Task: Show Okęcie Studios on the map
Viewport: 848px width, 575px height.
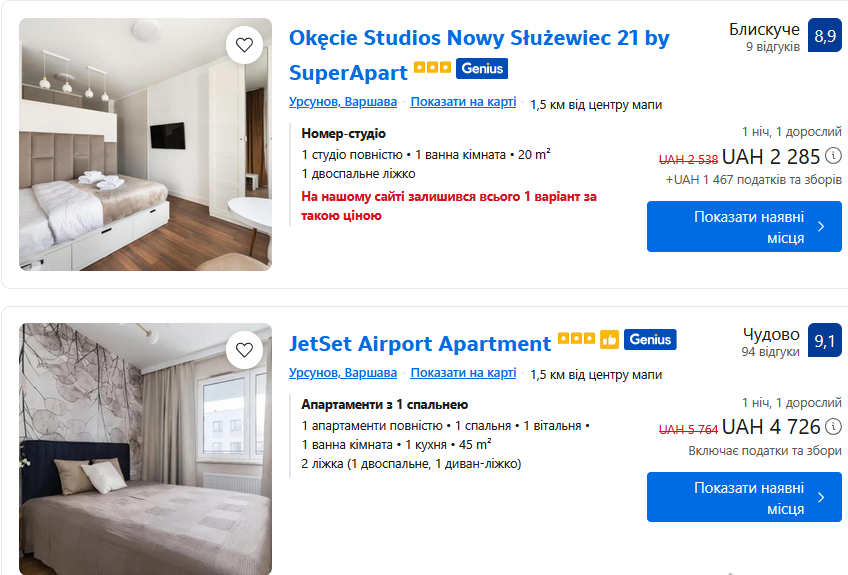Action: coord(463,102)
